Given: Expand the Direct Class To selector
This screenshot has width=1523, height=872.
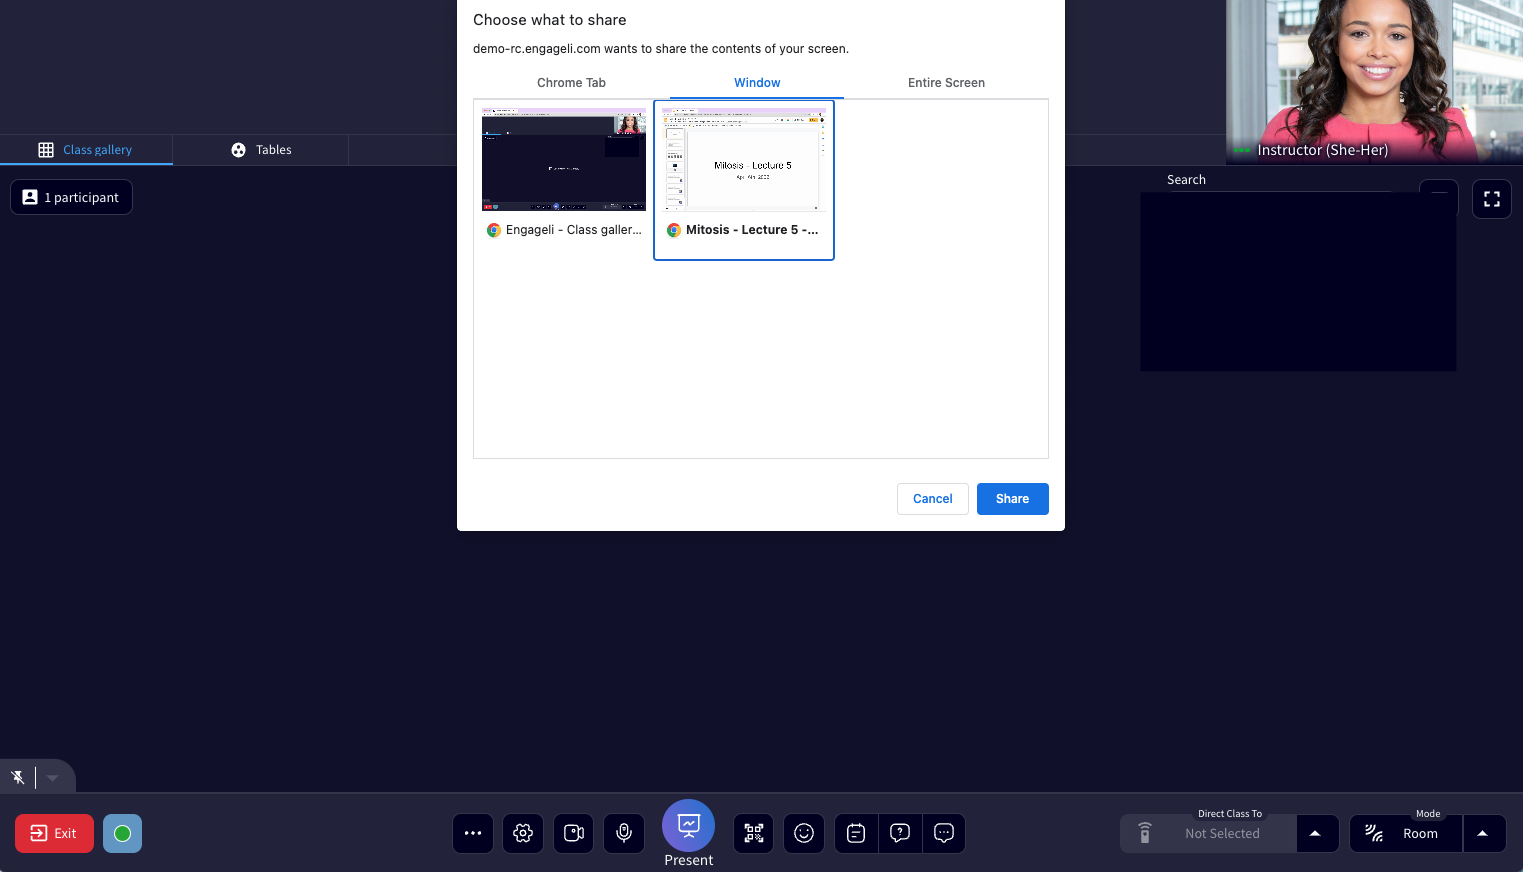Looking at the screenshot, I should [1317, 833].
